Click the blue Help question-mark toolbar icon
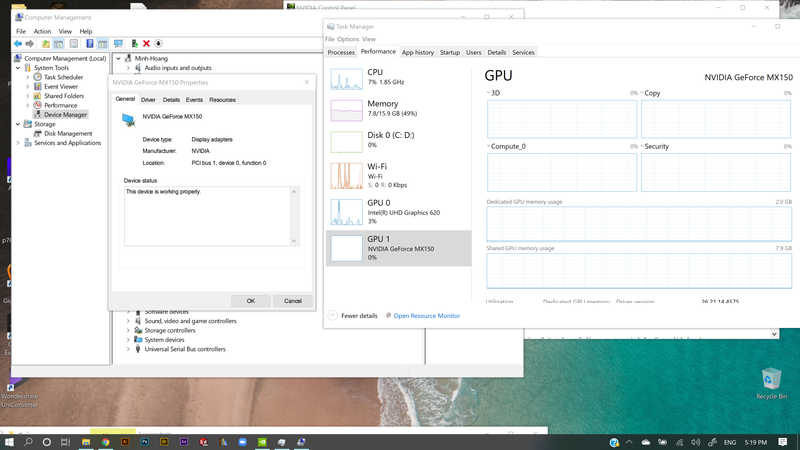This screenshot has height=450, width=800. pos(90,44)
